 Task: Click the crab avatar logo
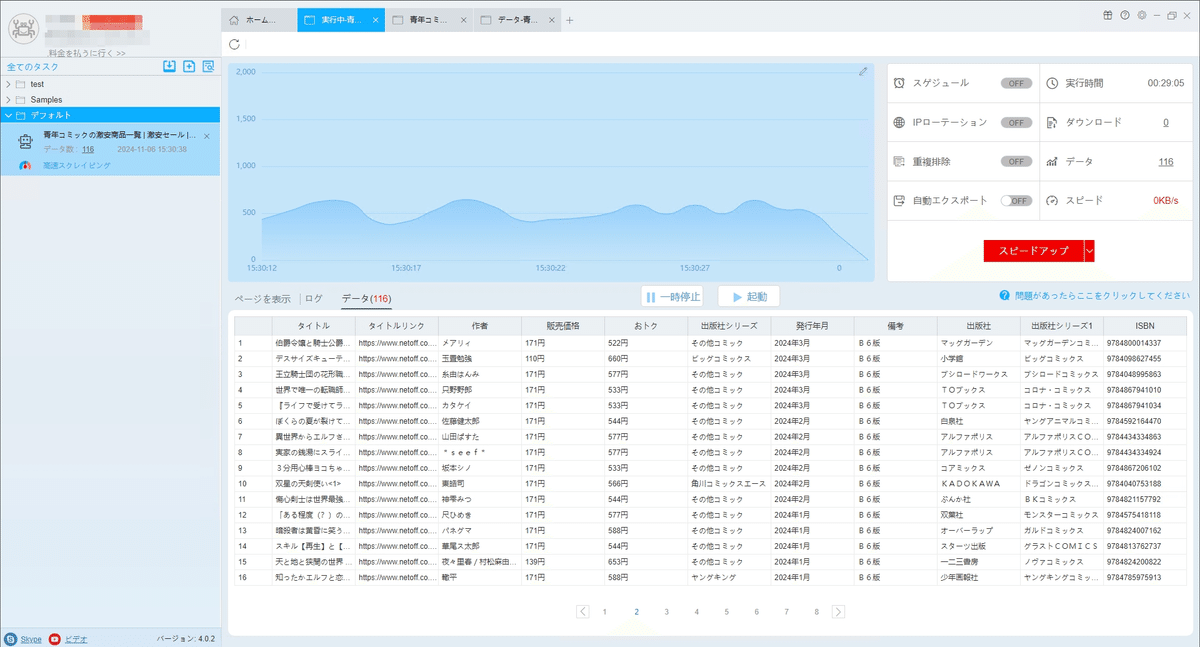(x=23, y=27)
